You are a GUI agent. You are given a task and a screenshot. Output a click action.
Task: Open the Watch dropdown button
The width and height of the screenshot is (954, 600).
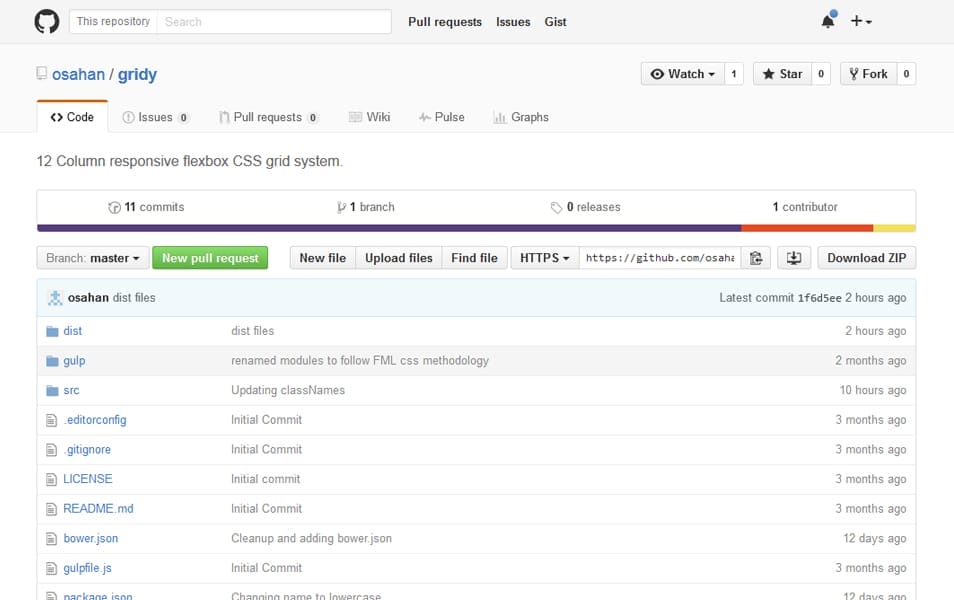coord(683,74)
